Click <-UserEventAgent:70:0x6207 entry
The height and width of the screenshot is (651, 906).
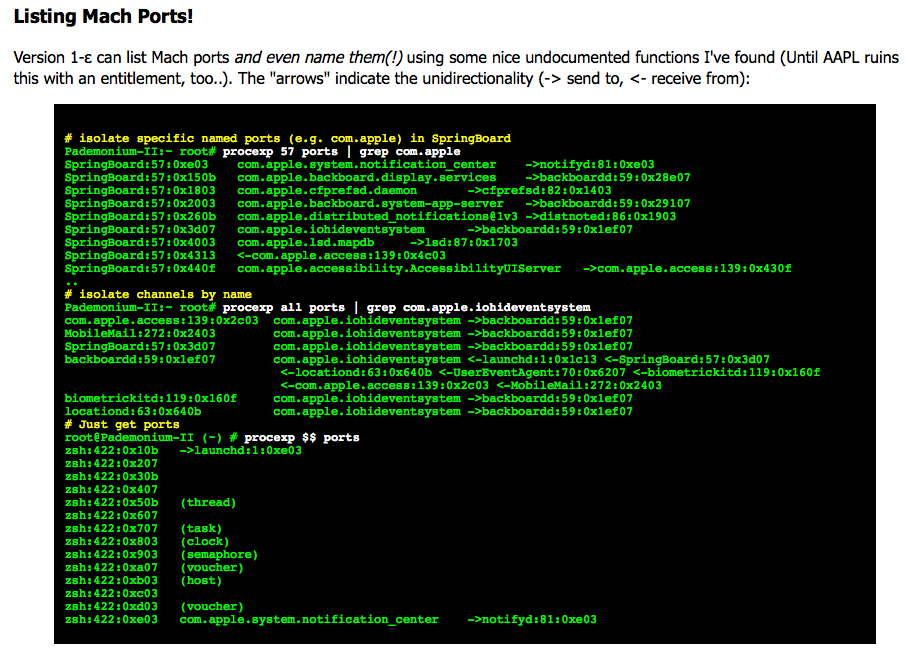(x=532, y=373)
